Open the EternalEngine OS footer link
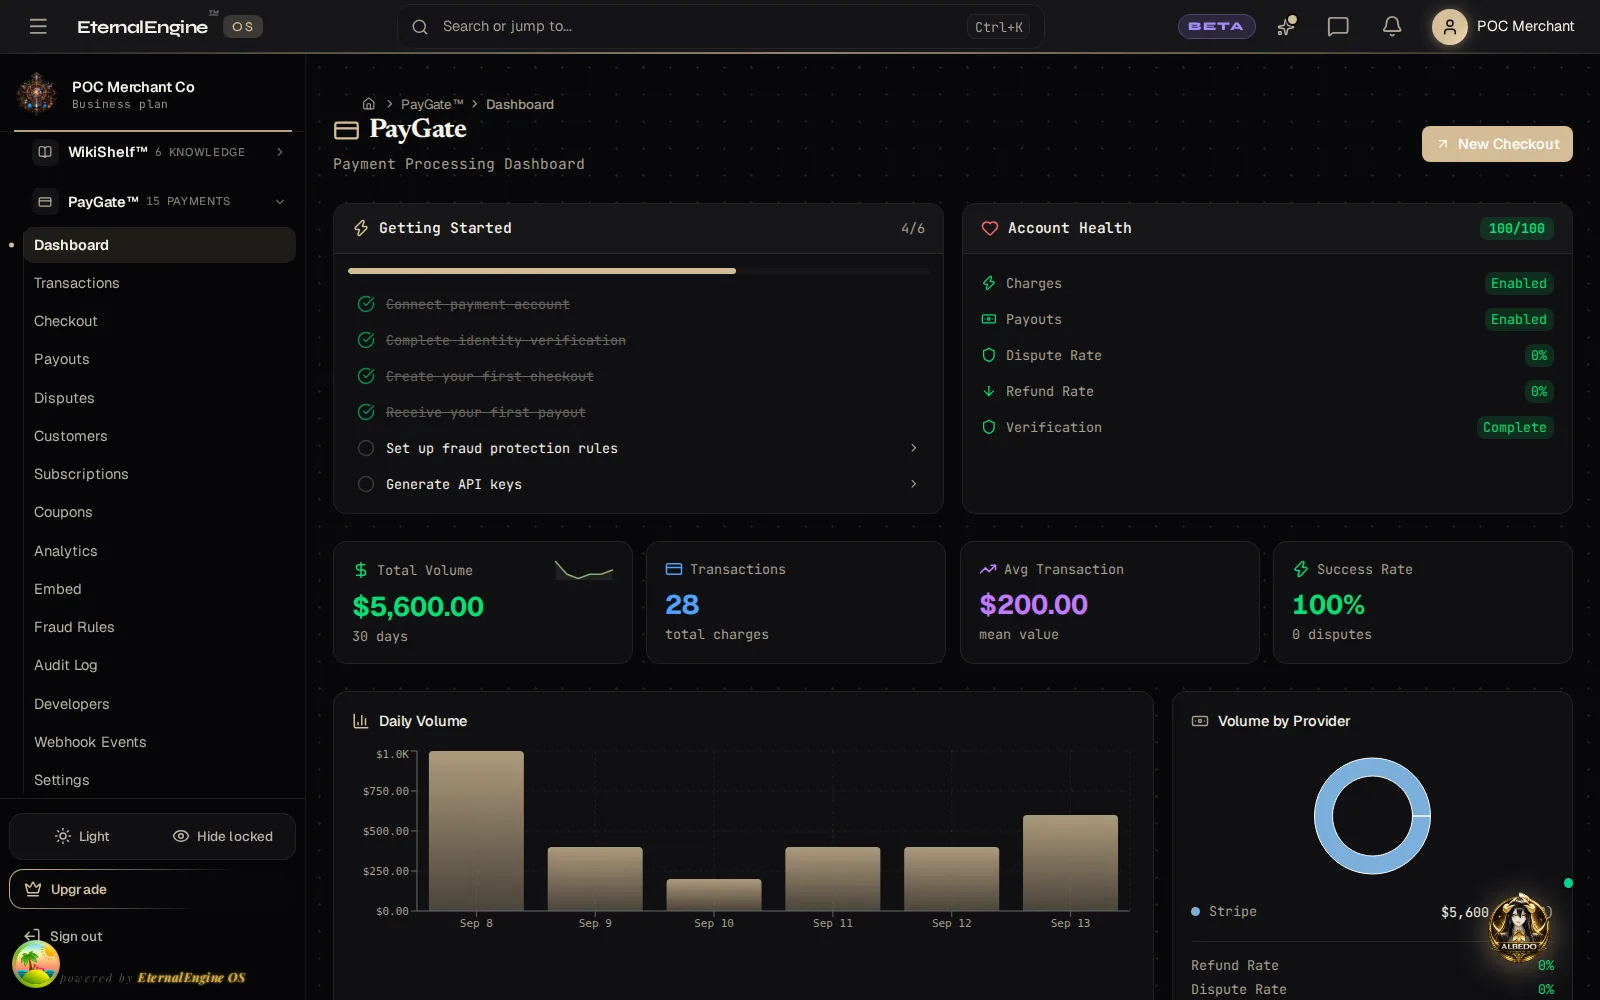This screenshot has width=1600, height=1000. (191, 978)
